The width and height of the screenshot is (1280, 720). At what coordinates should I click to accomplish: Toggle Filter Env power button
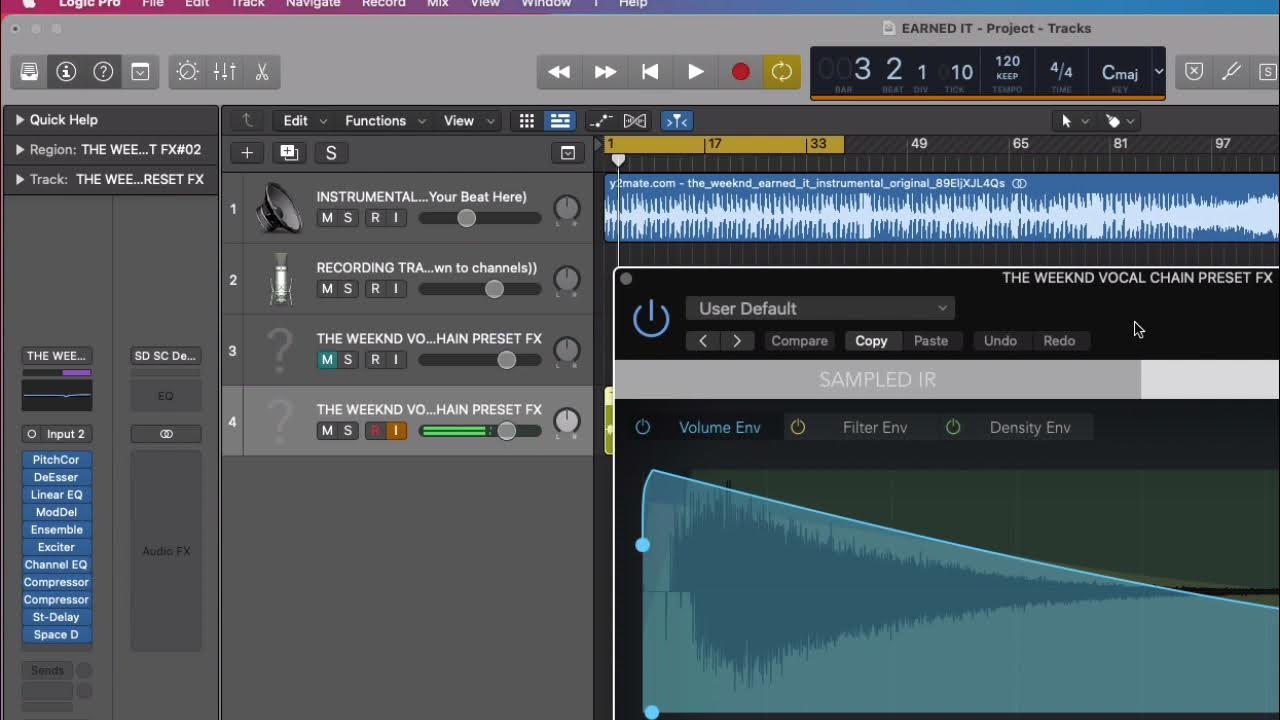pyautogui.click(x=798, y=427)
